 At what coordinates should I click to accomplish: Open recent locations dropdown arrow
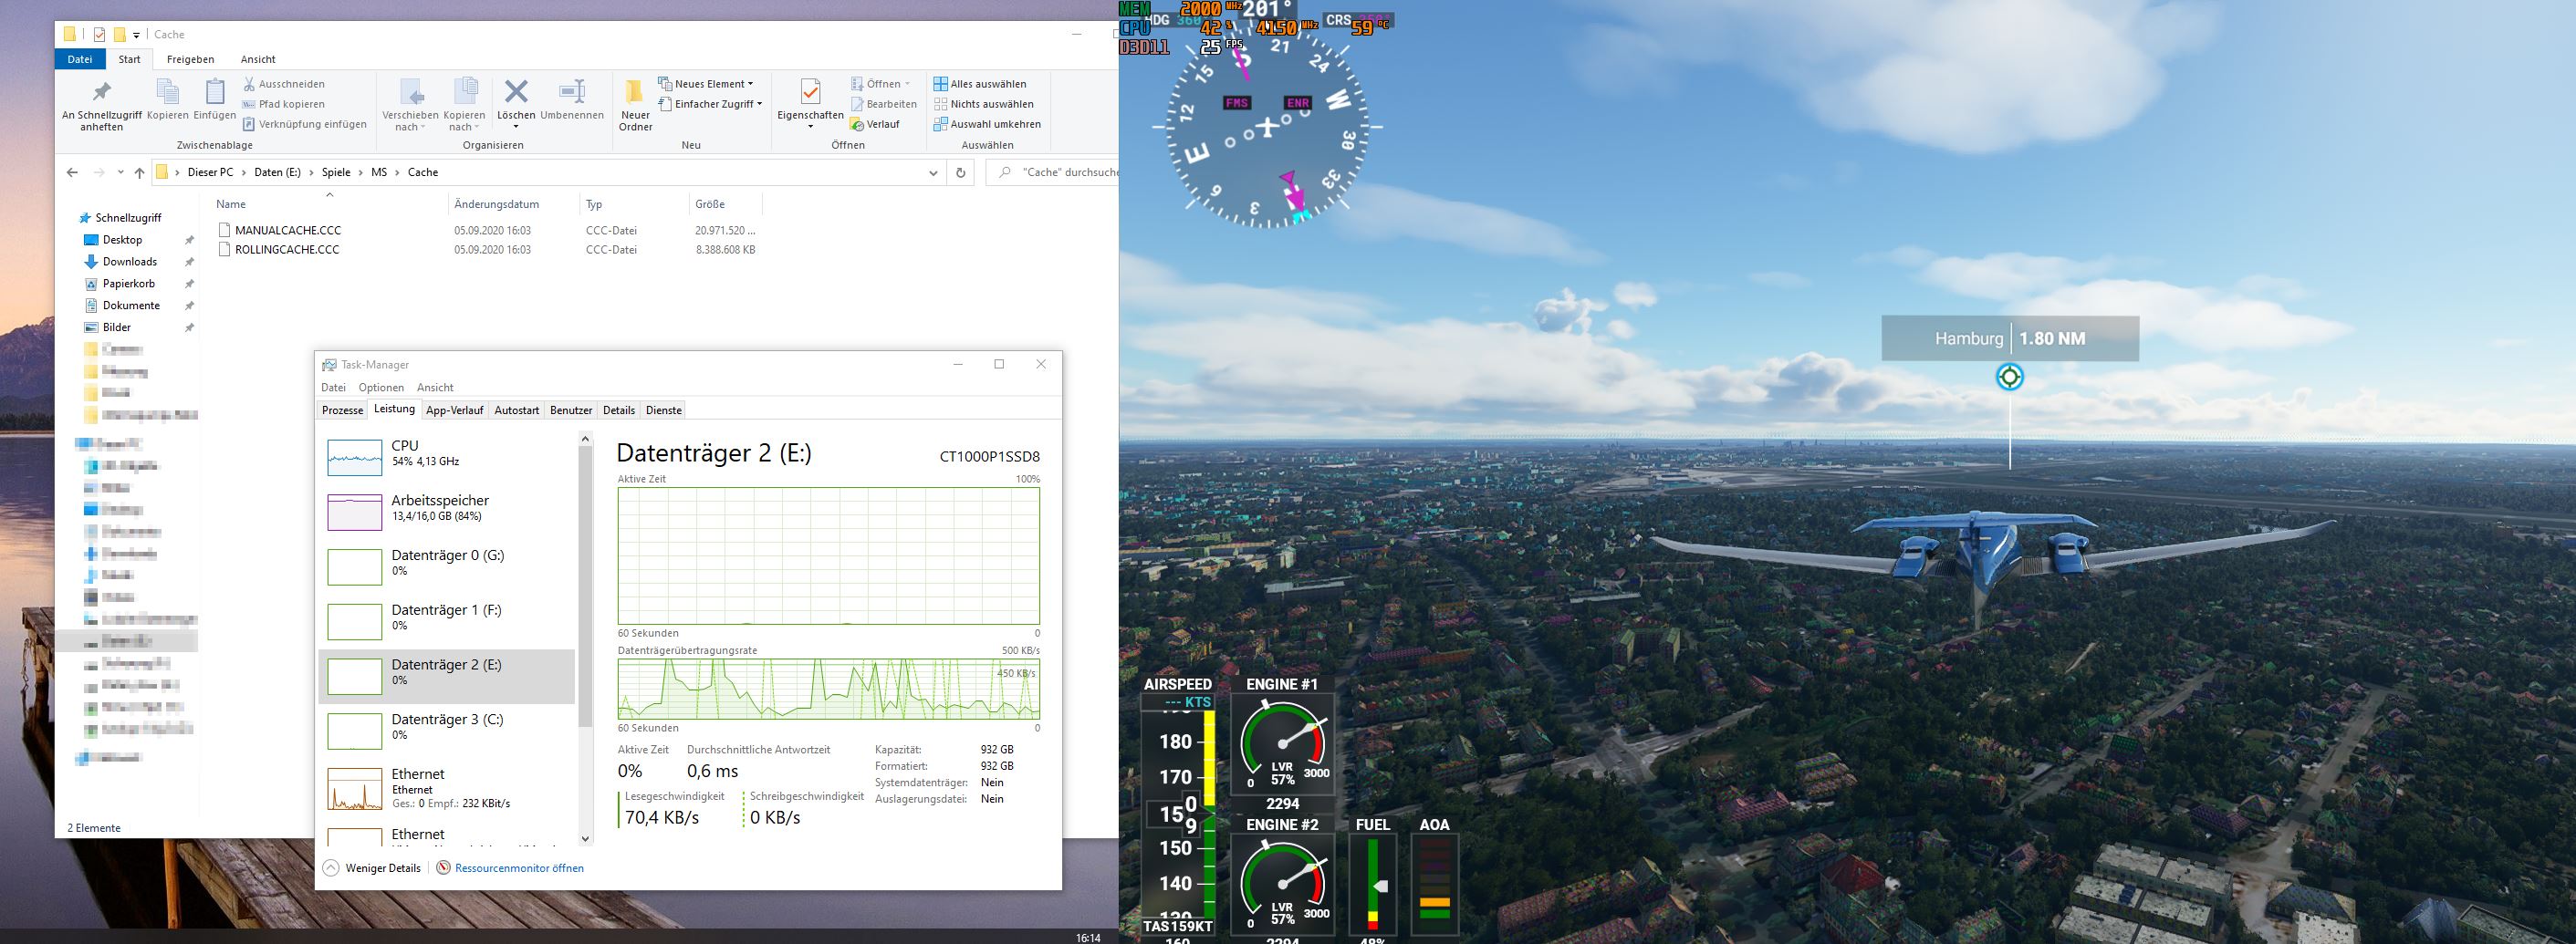pos(120,172)
